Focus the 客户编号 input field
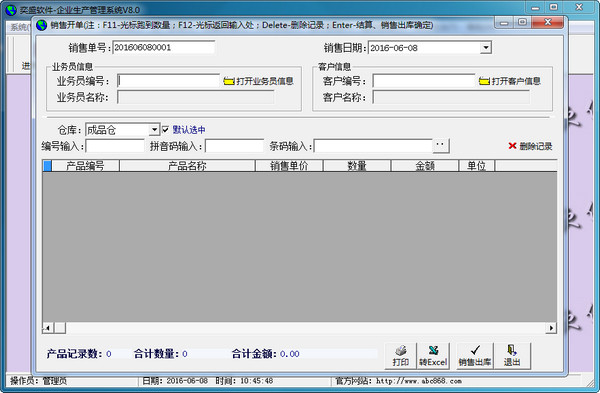 tap(424, 81)
